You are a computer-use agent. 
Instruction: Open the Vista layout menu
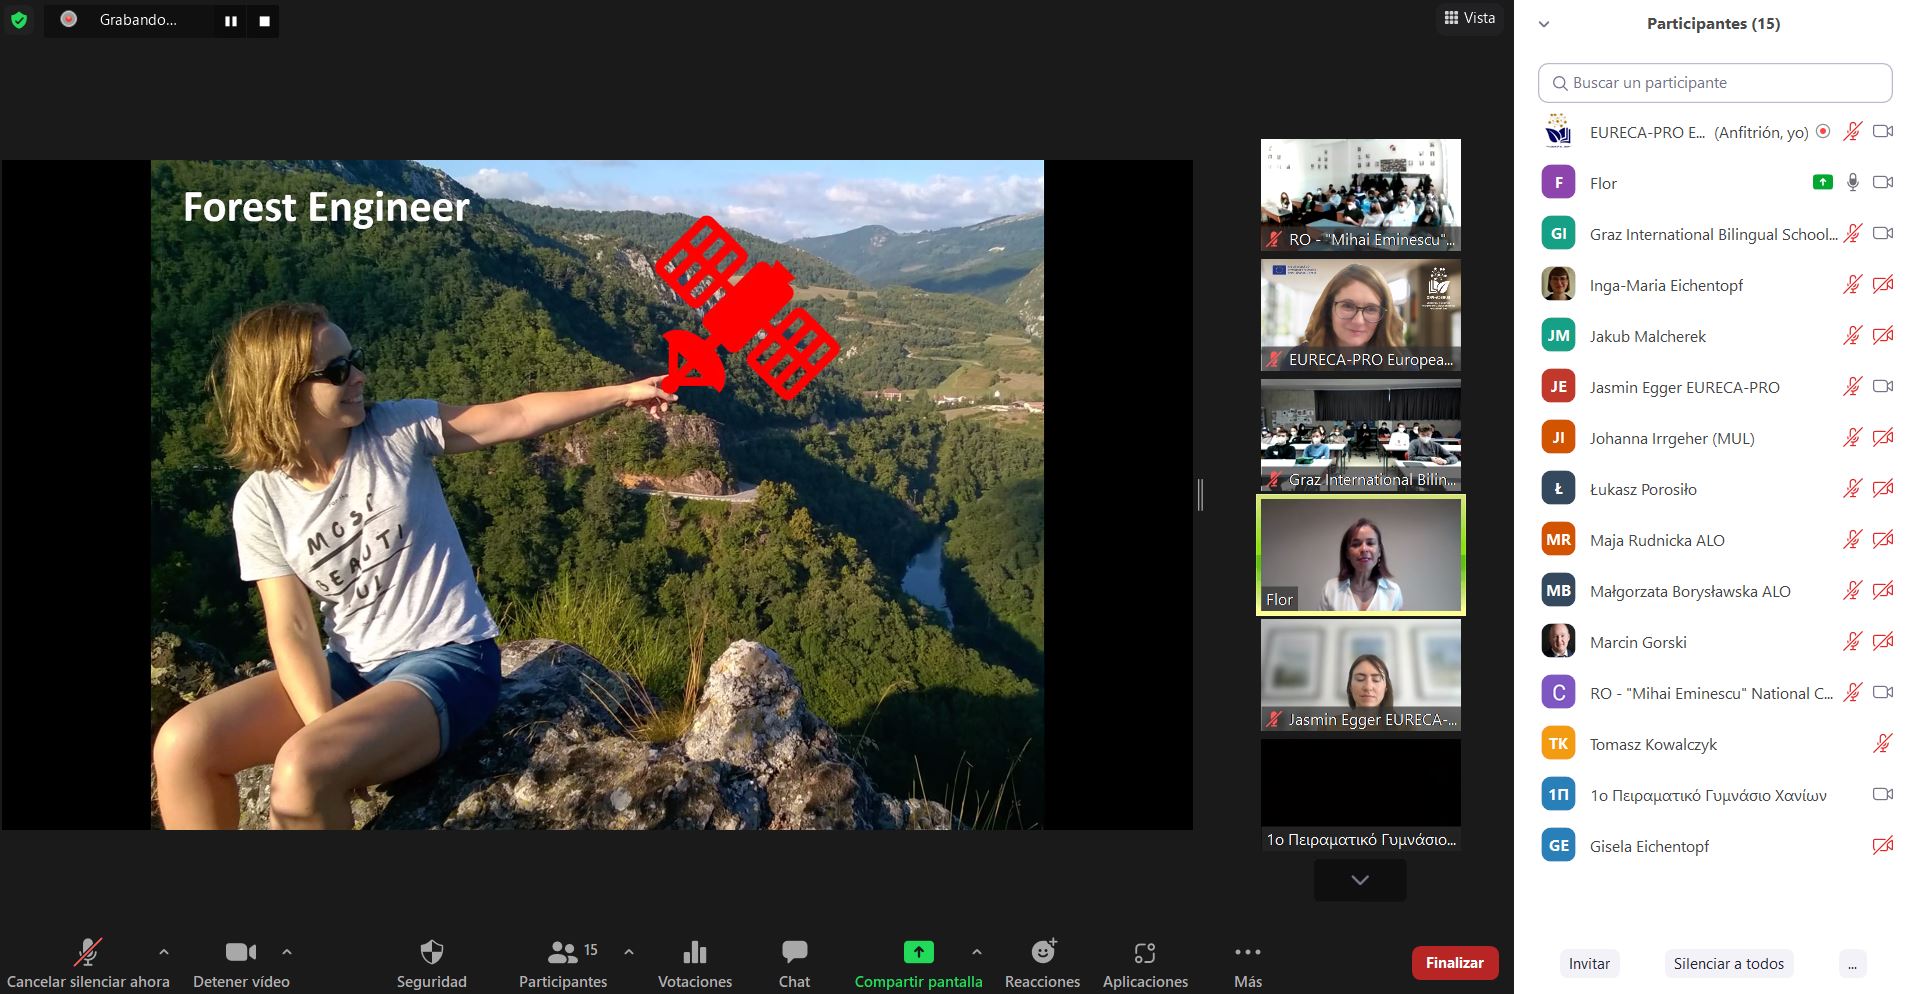(1470, 18)
